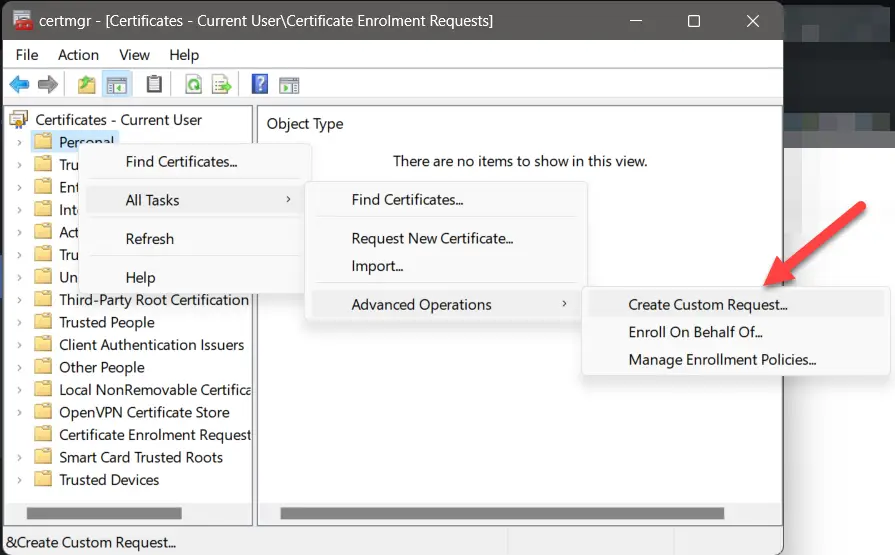Click the green Refresh toolbar icon
Image resolution: width=895 pixels, height=555 pixels.
[x=193, y=85]
